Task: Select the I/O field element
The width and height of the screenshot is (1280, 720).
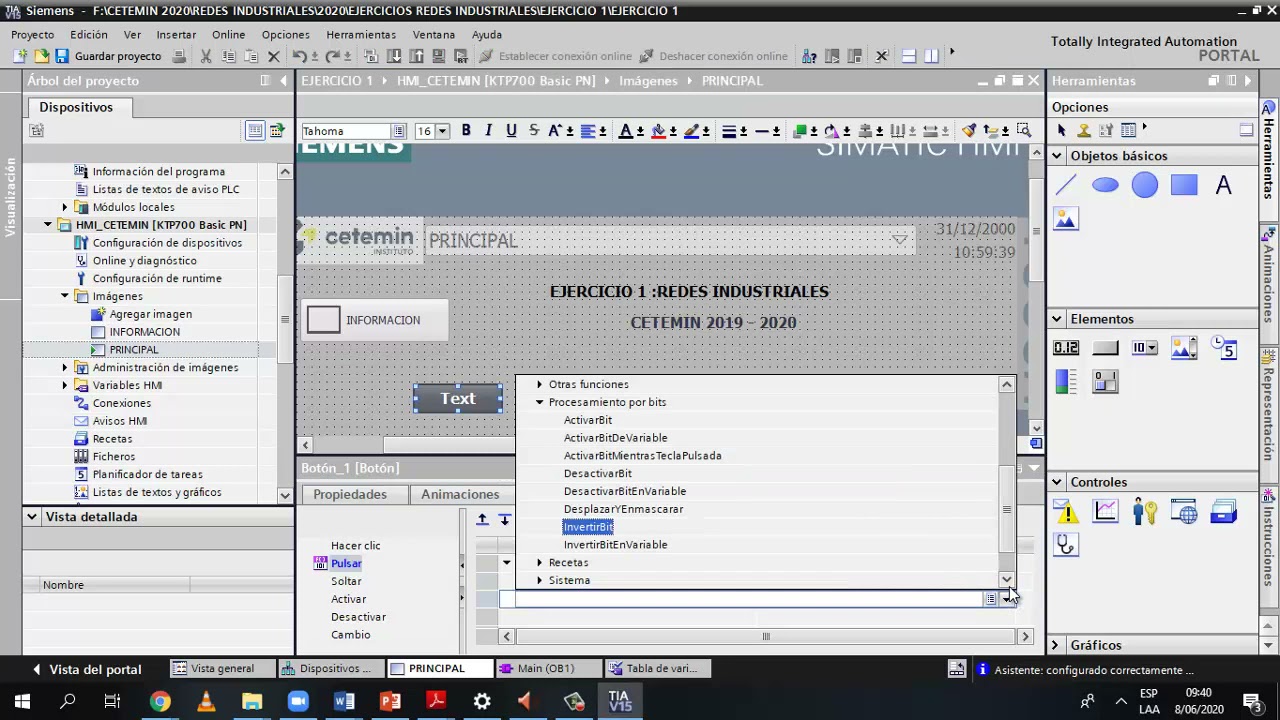Action: [x=1066, y=348]
